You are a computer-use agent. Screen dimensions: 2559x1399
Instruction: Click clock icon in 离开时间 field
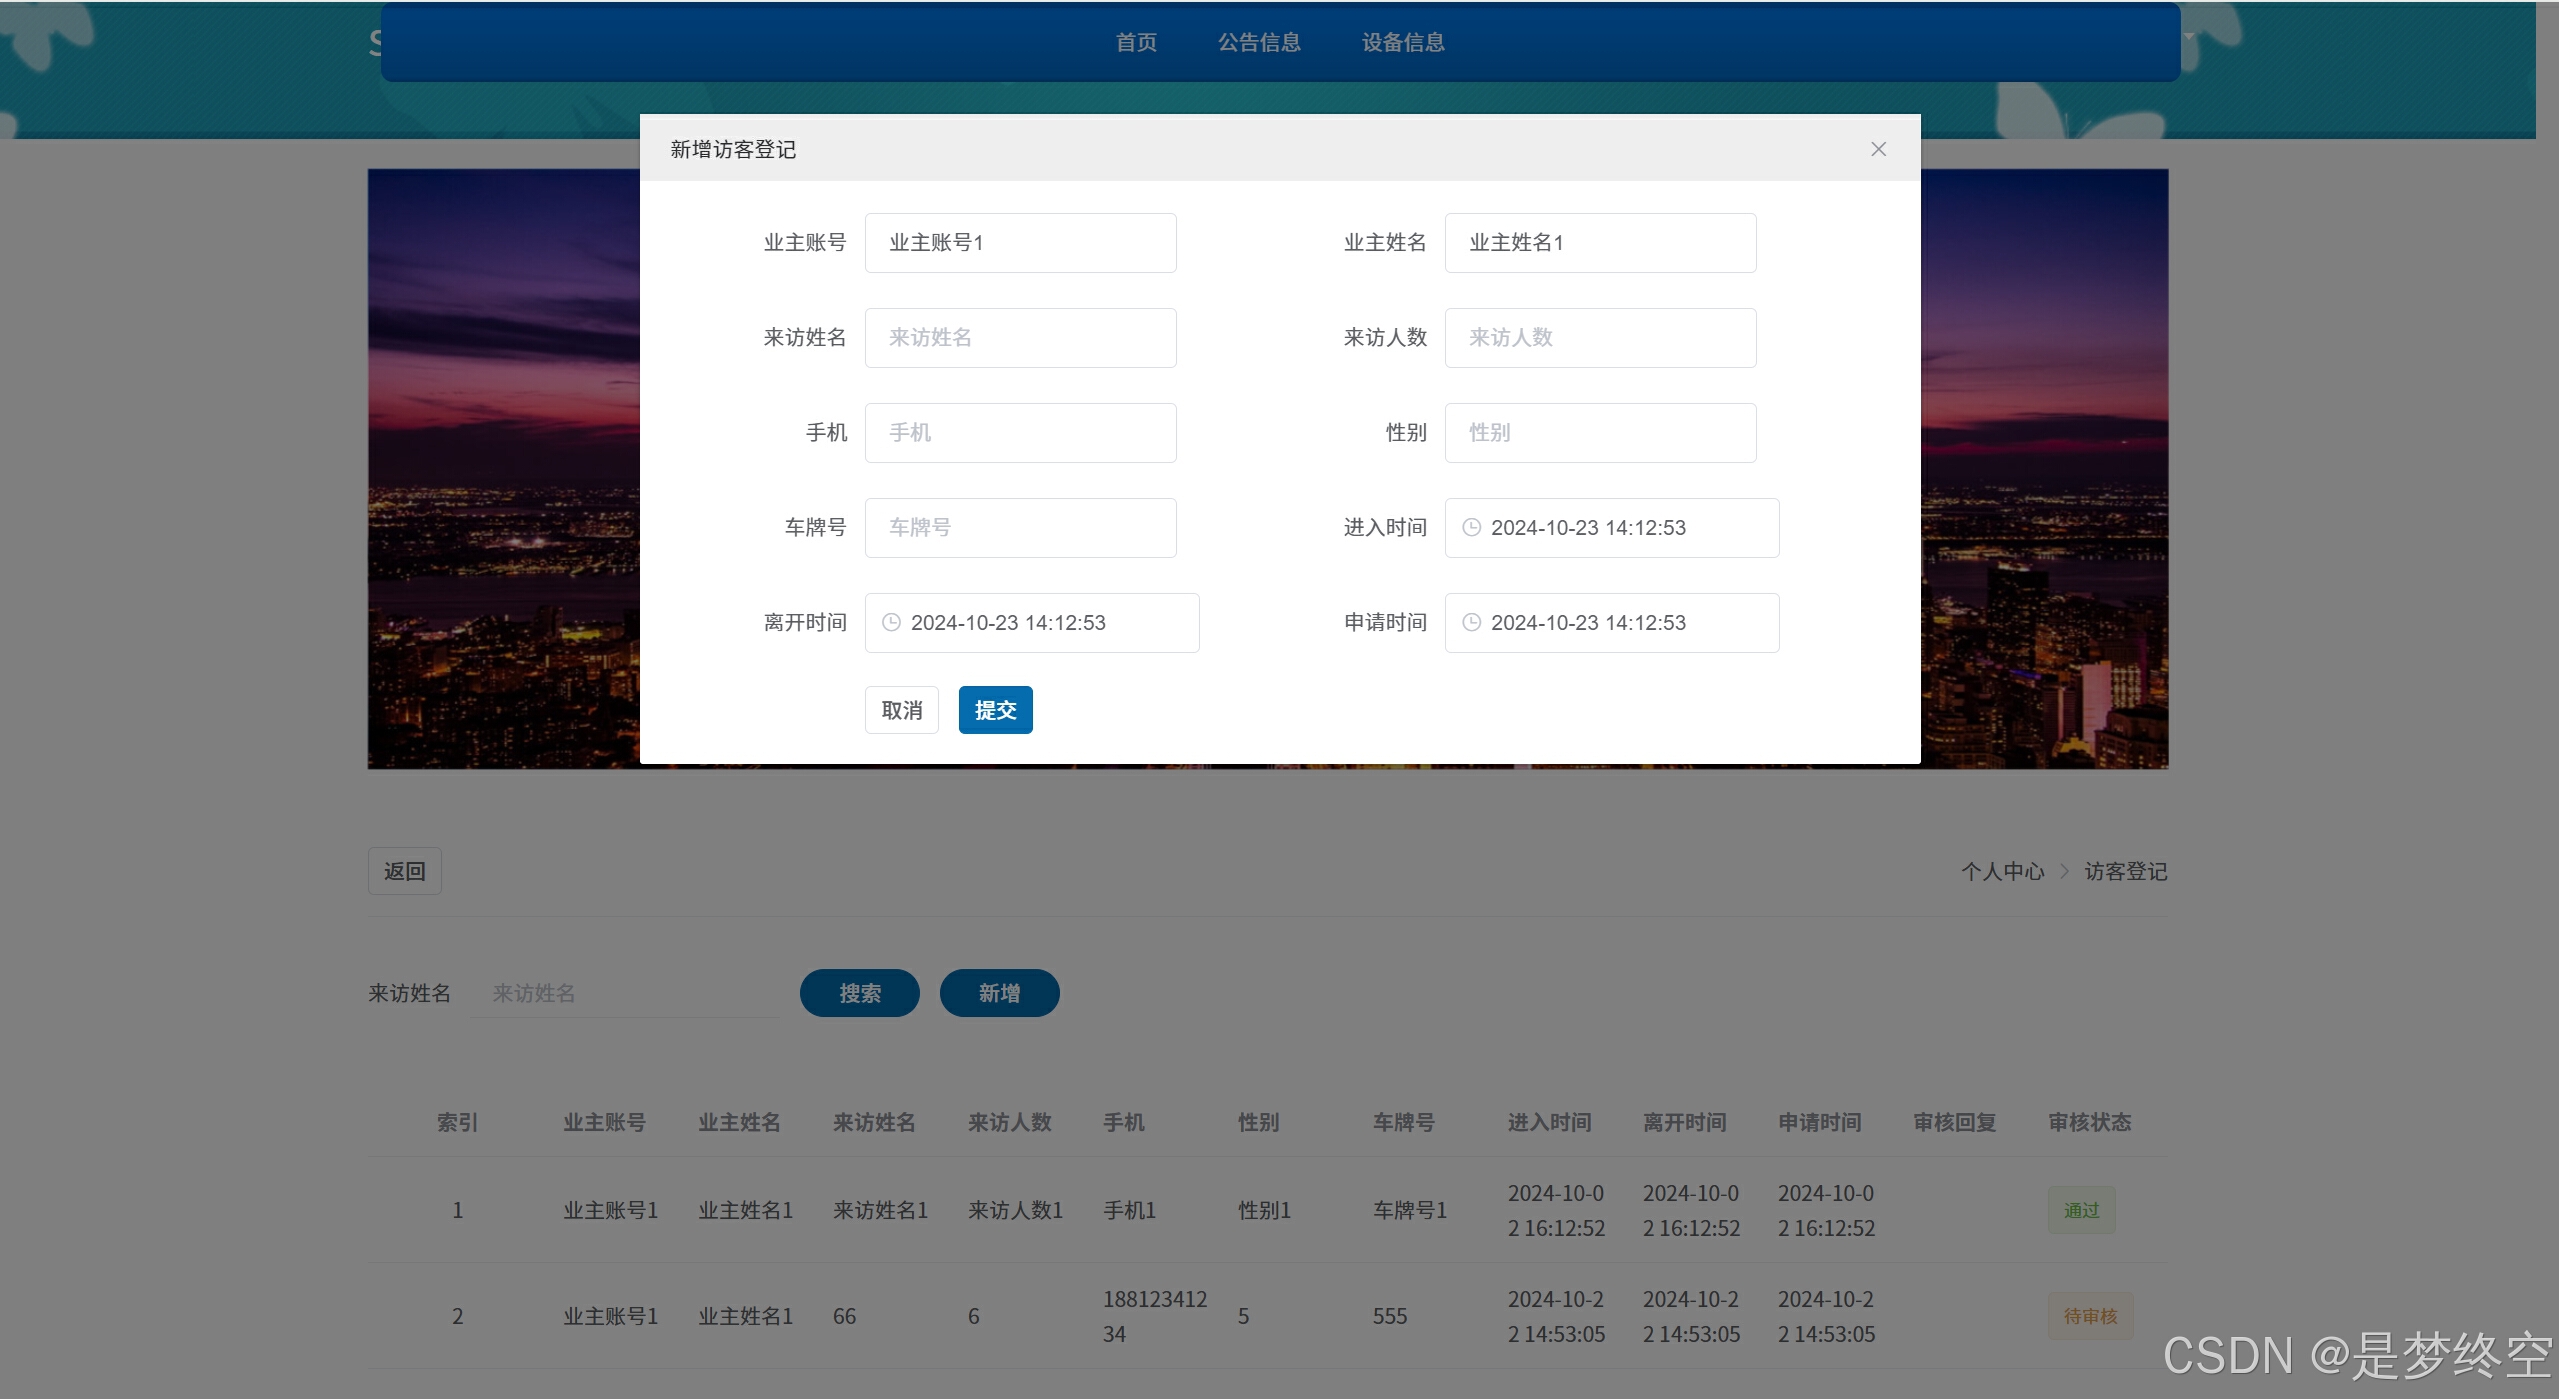(891, 622)
